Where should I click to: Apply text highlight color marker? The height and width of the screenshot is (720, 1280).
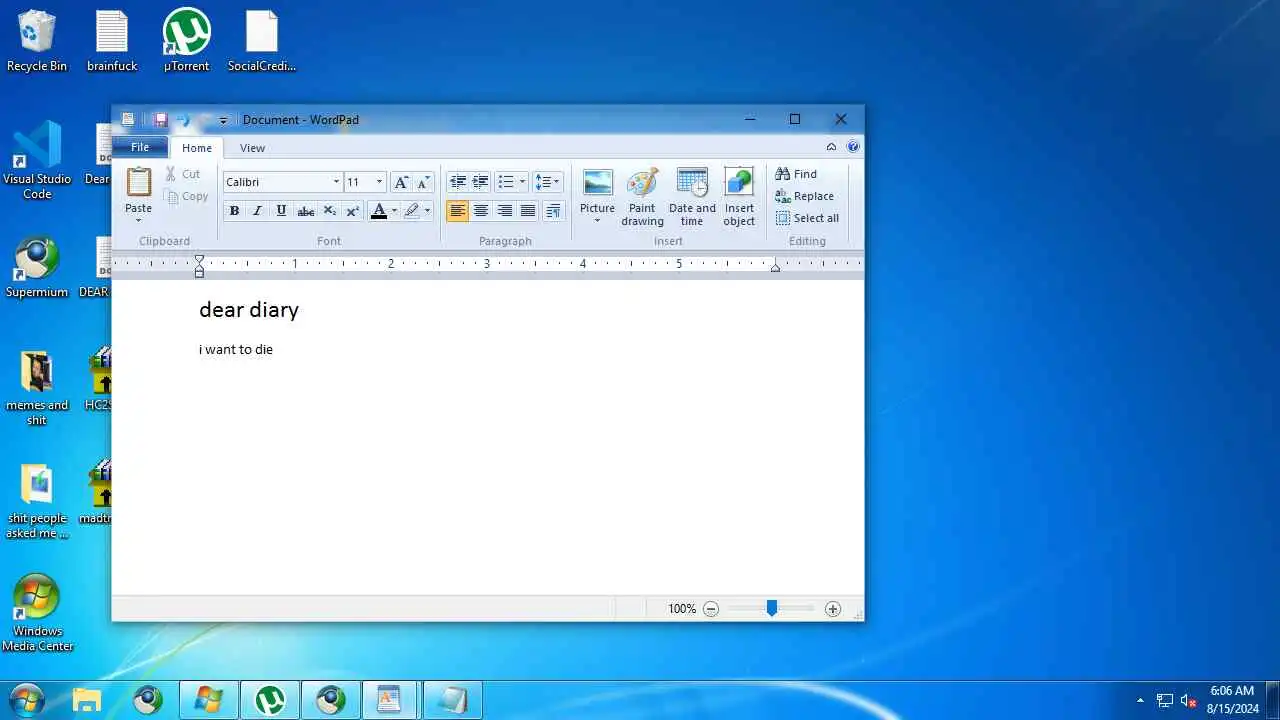pos(412,211)
